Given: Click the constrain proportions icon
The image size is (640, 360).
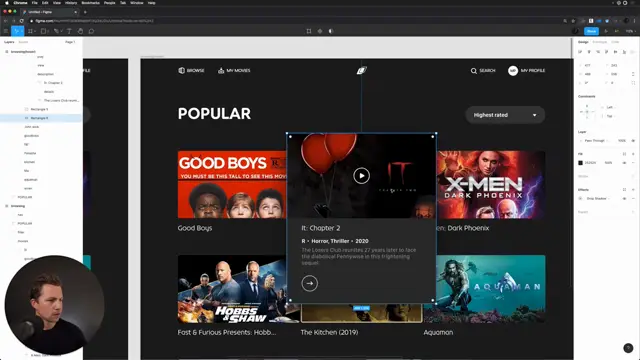Looking at the screenshot, I should click(633, 74).
